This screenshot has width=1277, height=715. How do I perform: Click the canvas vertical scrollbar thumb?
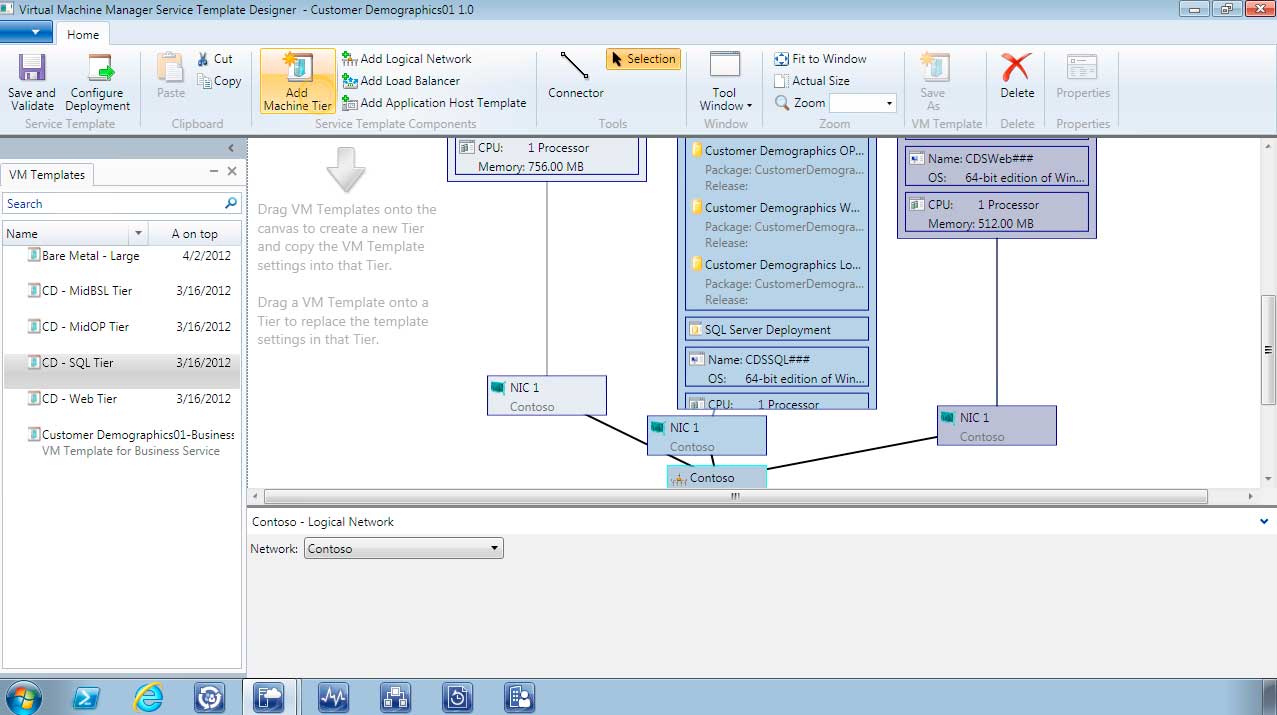pyautogui.click(x=1268, y=350)
